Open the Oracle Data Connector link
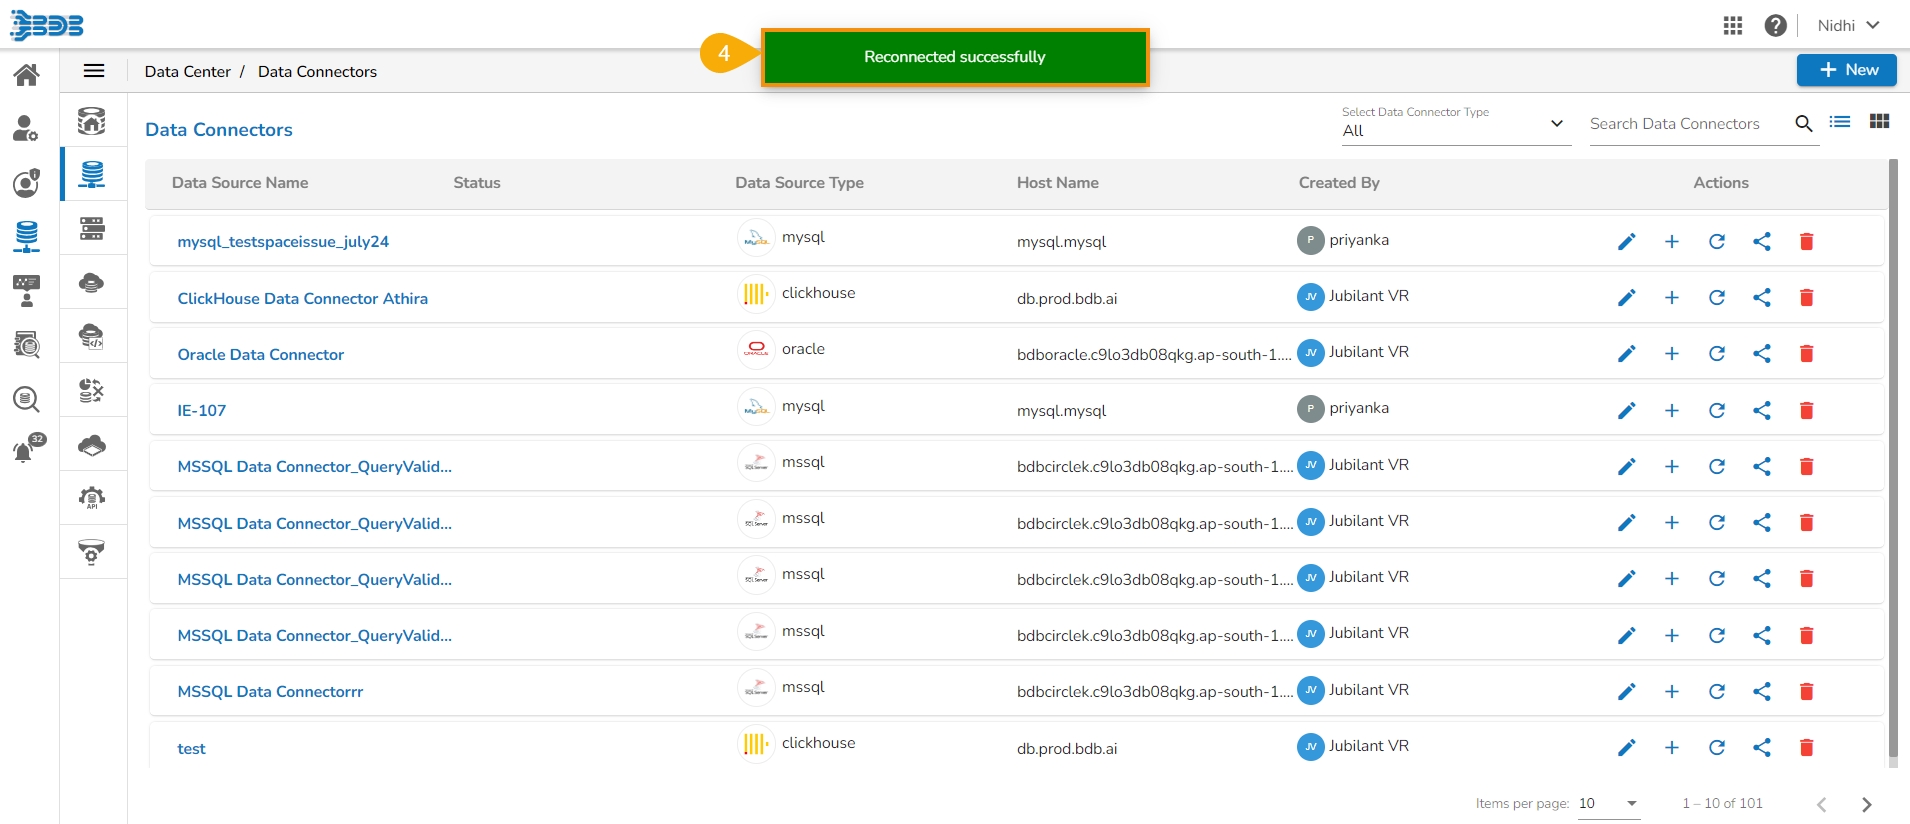 (x=260, y=355)
